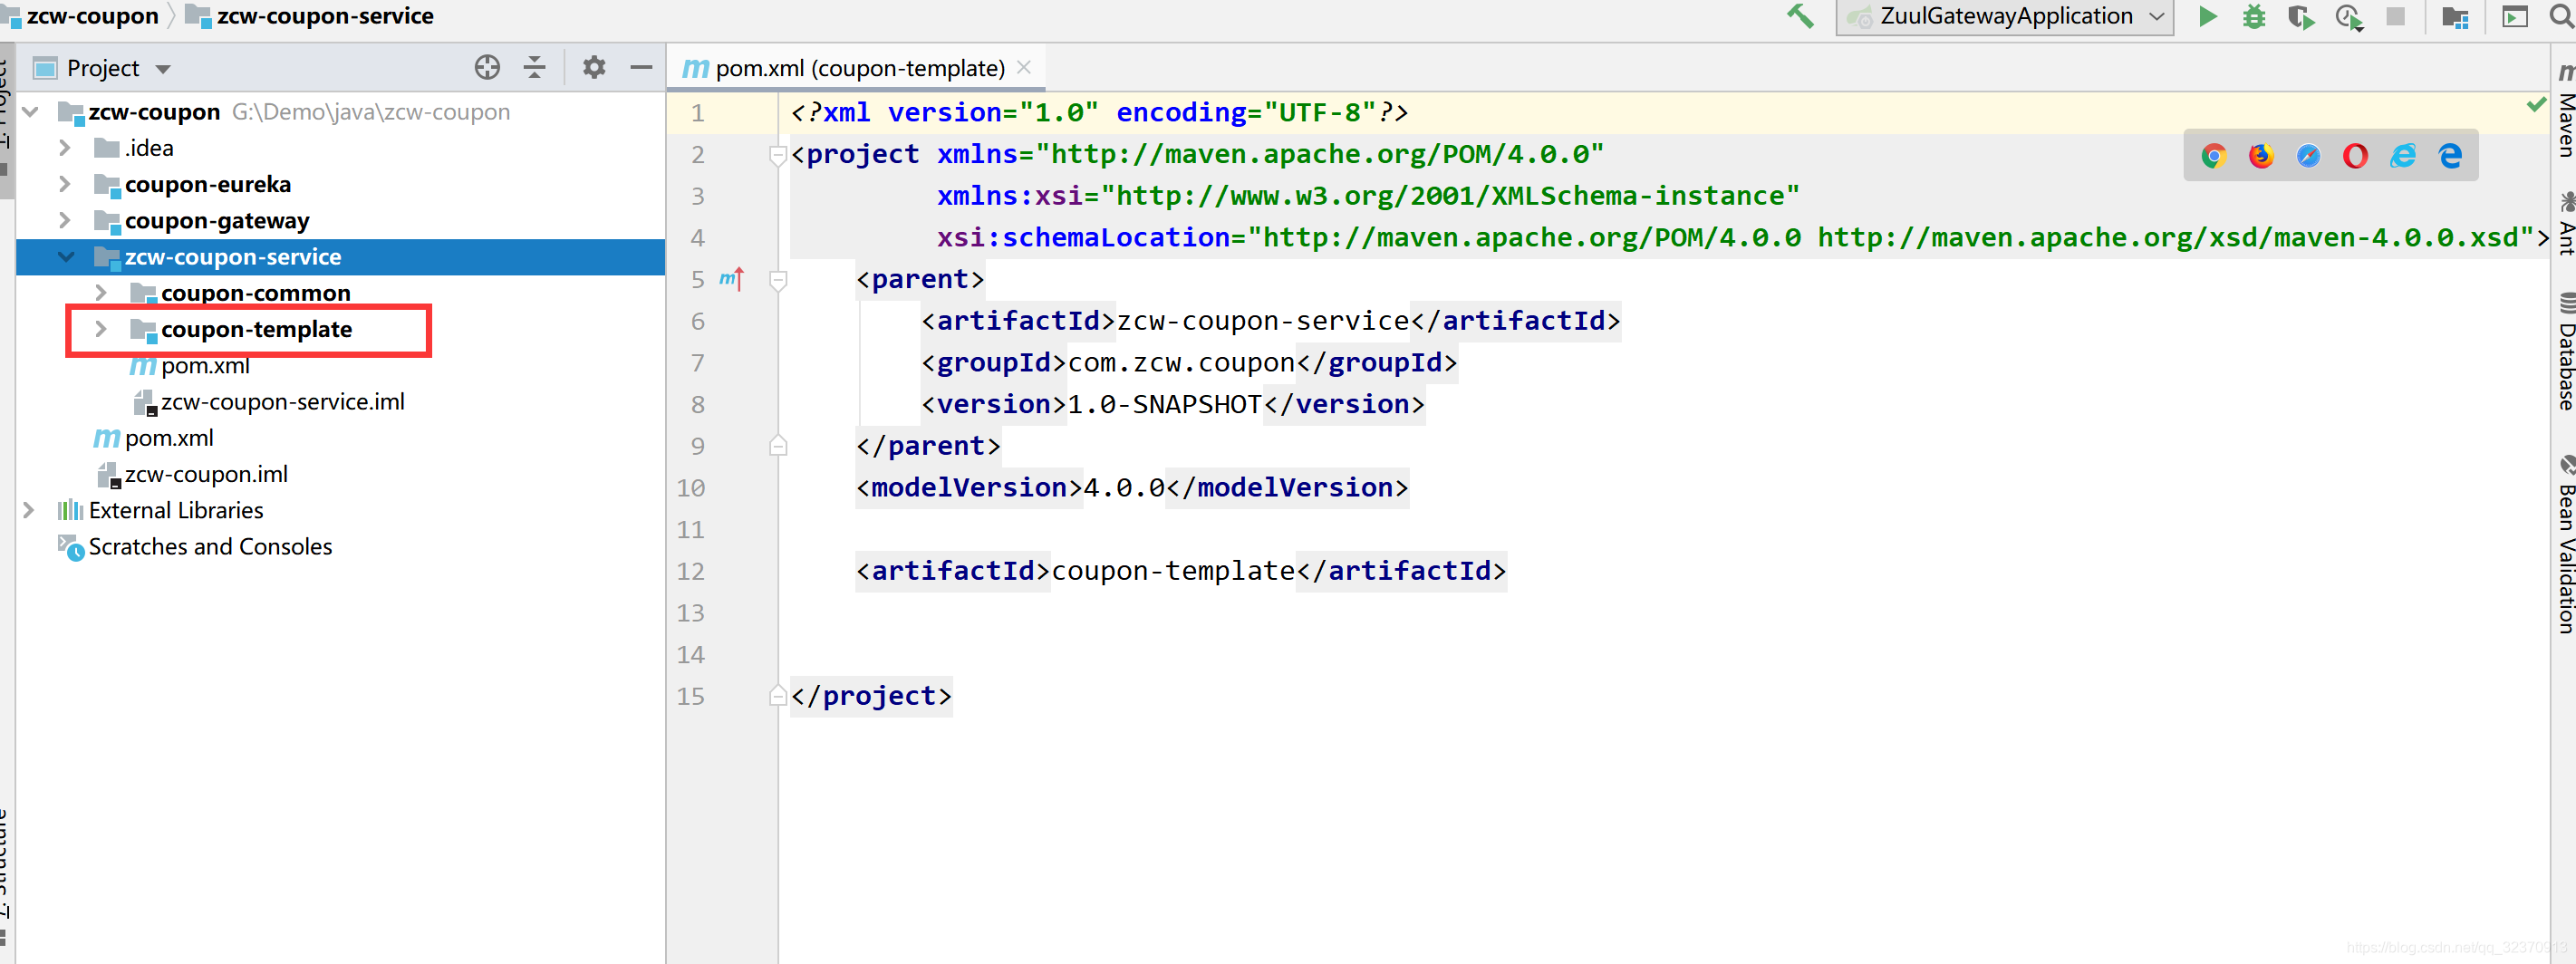Click the zcw-coupon-service artifactId value

coord(1262,320)
